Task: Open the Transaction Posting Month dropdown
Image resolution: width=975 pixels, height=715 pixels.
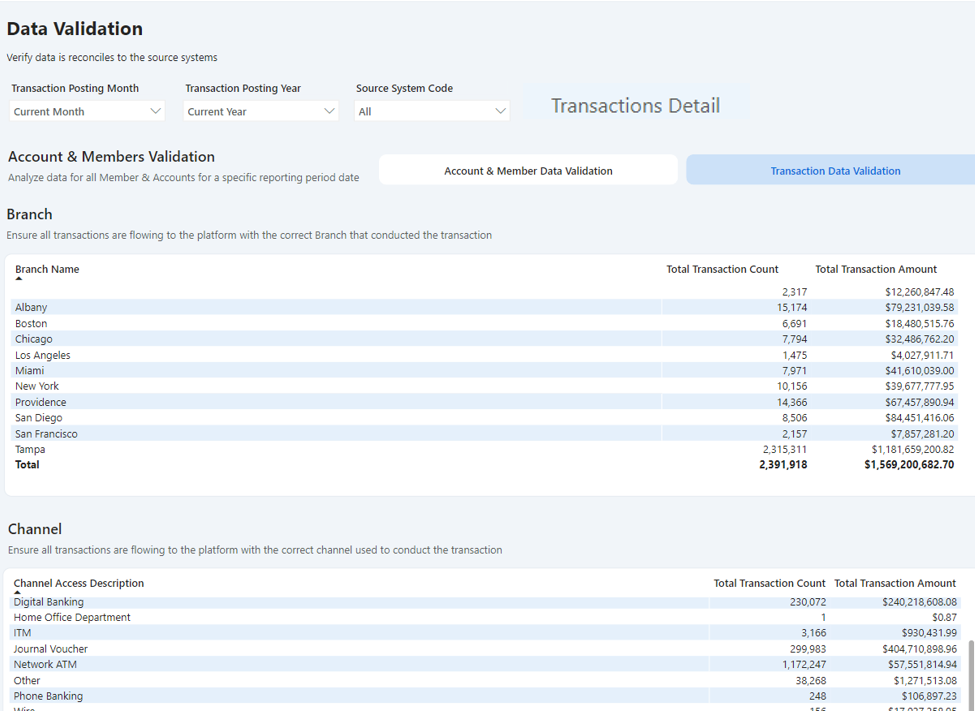Action: coord(87,111)
